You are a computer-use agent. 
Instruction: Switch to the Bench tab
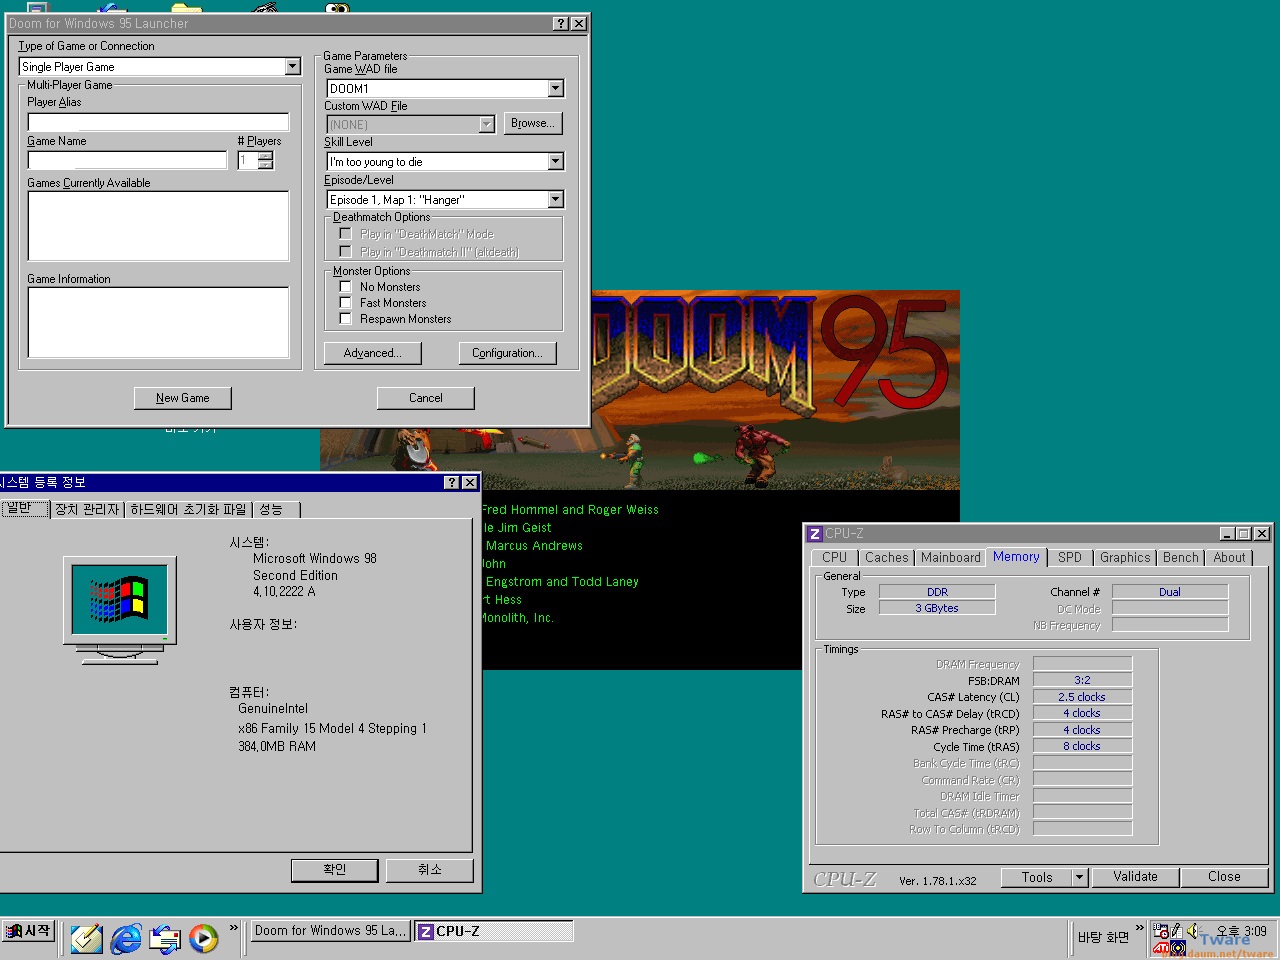(1180, 558)
